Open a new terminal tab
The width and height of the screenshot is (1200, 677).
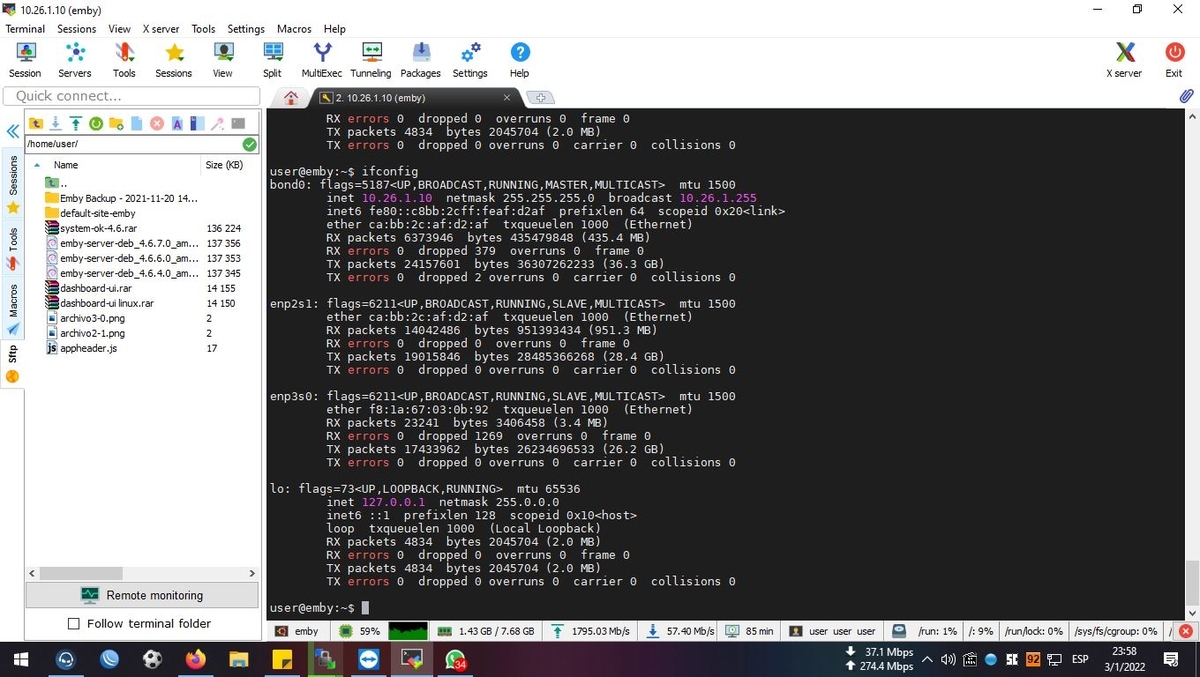(x=540, y=98)
